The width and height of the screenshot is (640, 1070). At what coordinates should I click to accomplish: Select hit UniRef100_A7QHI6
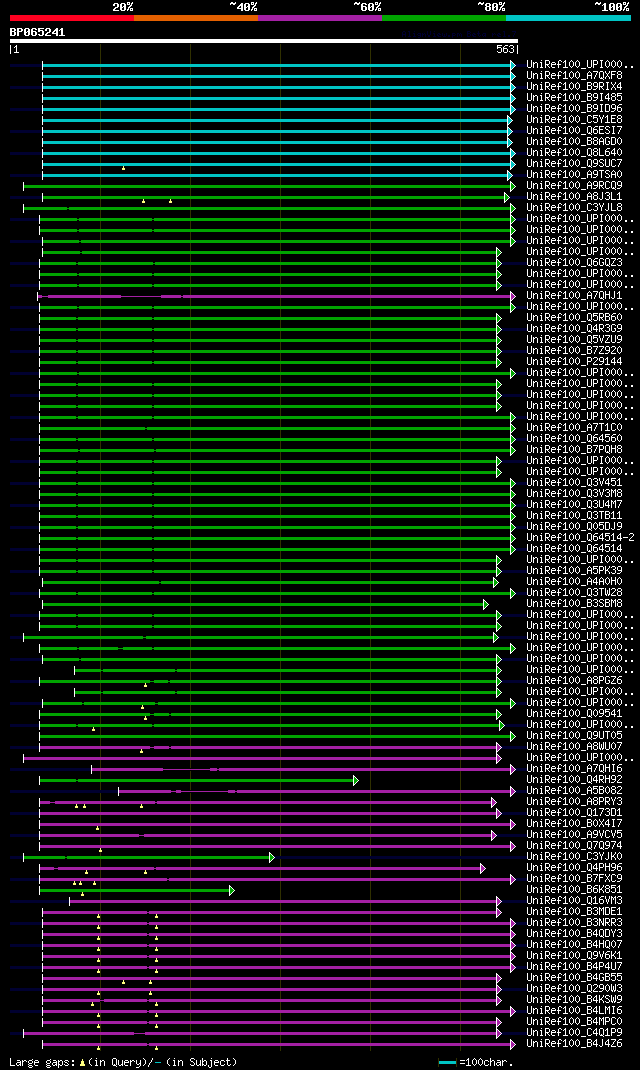tap(574, 768)
